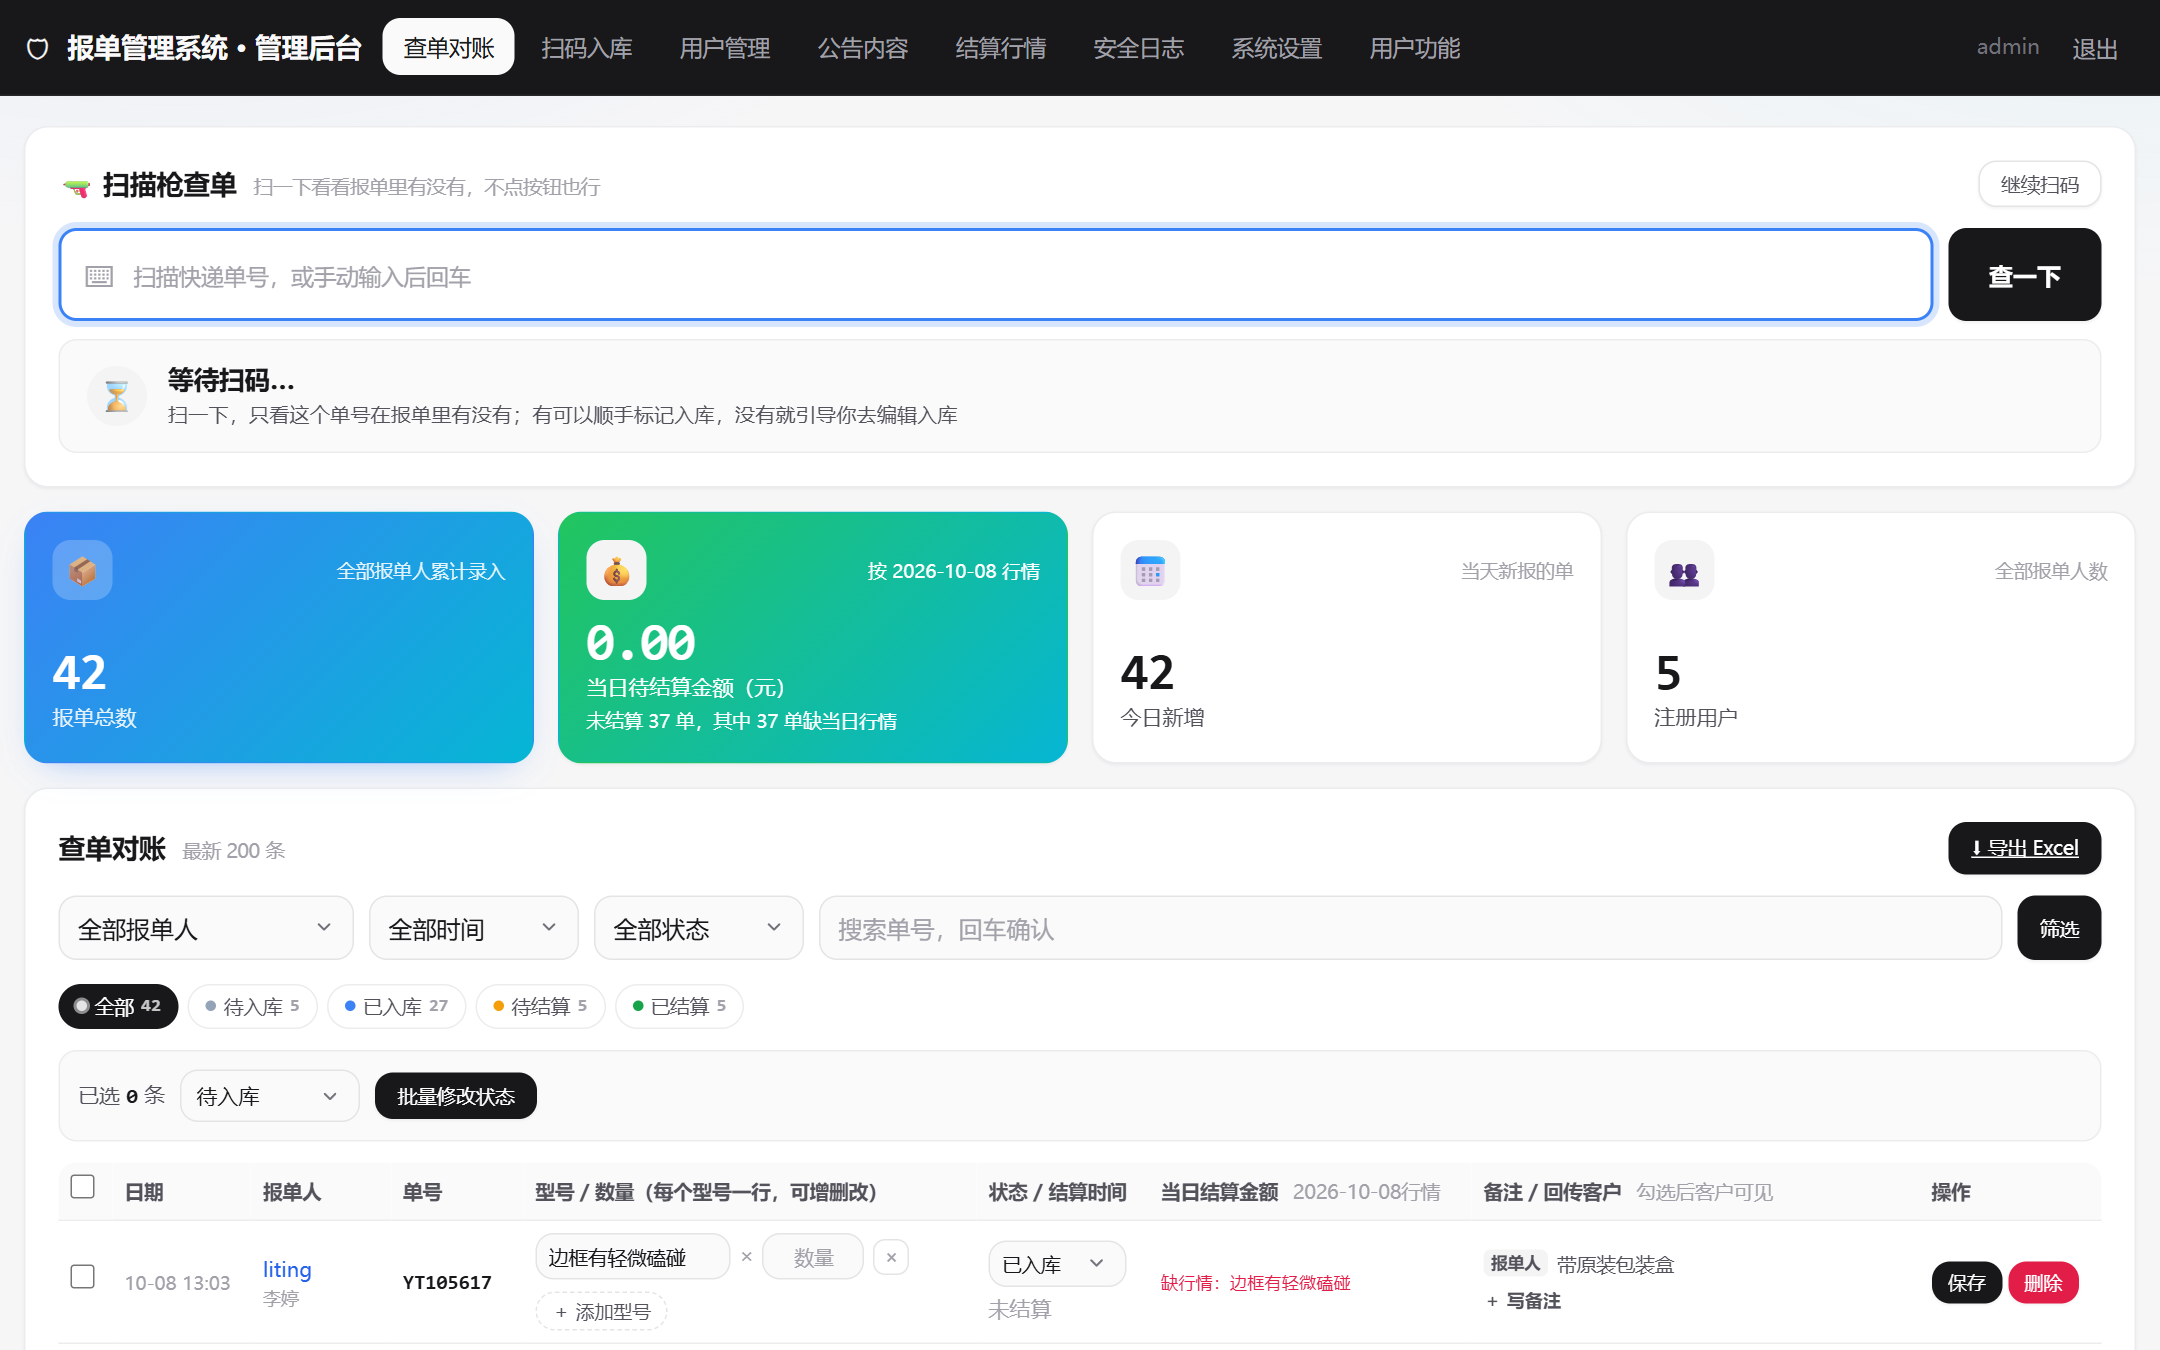The width and height of the screenshot is (2160, 1350).
Task: Focus the scan tracking number input
Action: (x=996, y=275)
